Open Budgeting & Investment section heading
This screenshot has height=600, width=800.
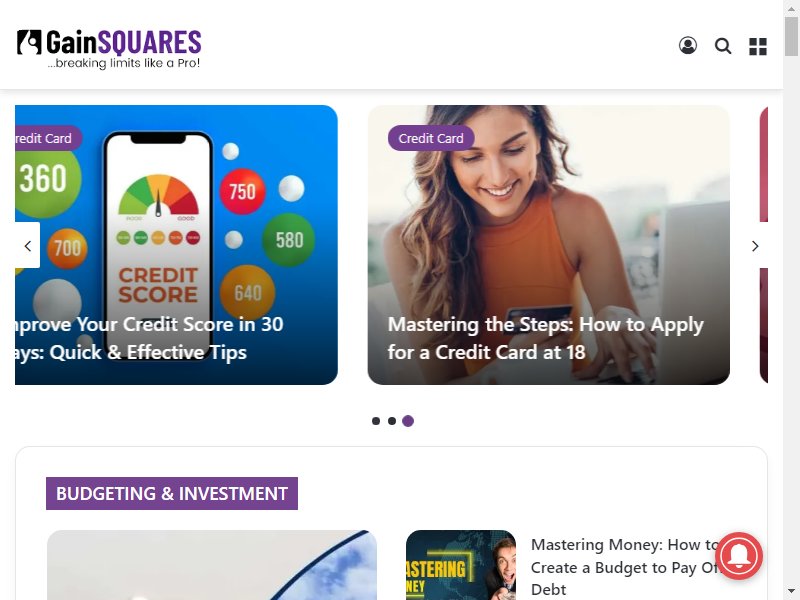[172, 493]
